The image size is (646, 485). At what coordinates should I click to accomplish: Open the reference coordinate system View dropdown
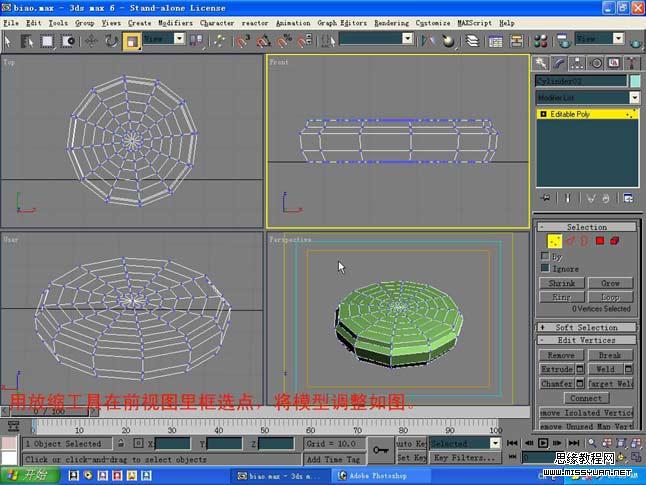(179, 39)
